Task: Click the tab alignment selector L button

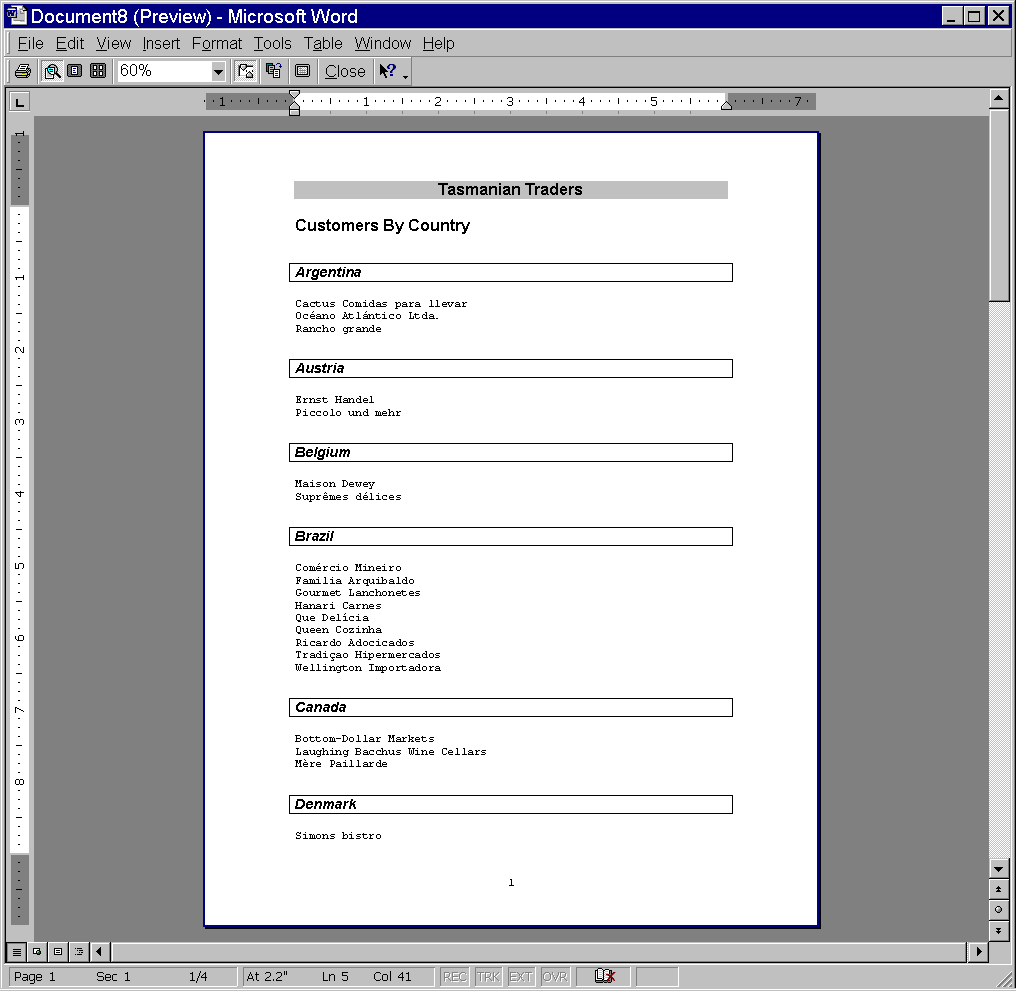Action: tap(19, 102)
